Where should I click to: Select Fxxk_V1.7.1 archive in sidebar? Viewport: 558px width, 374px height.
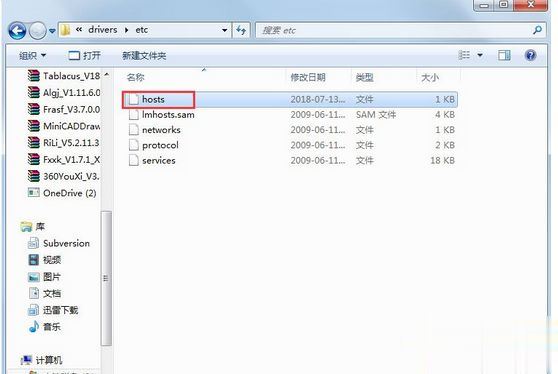pos(64,159)
